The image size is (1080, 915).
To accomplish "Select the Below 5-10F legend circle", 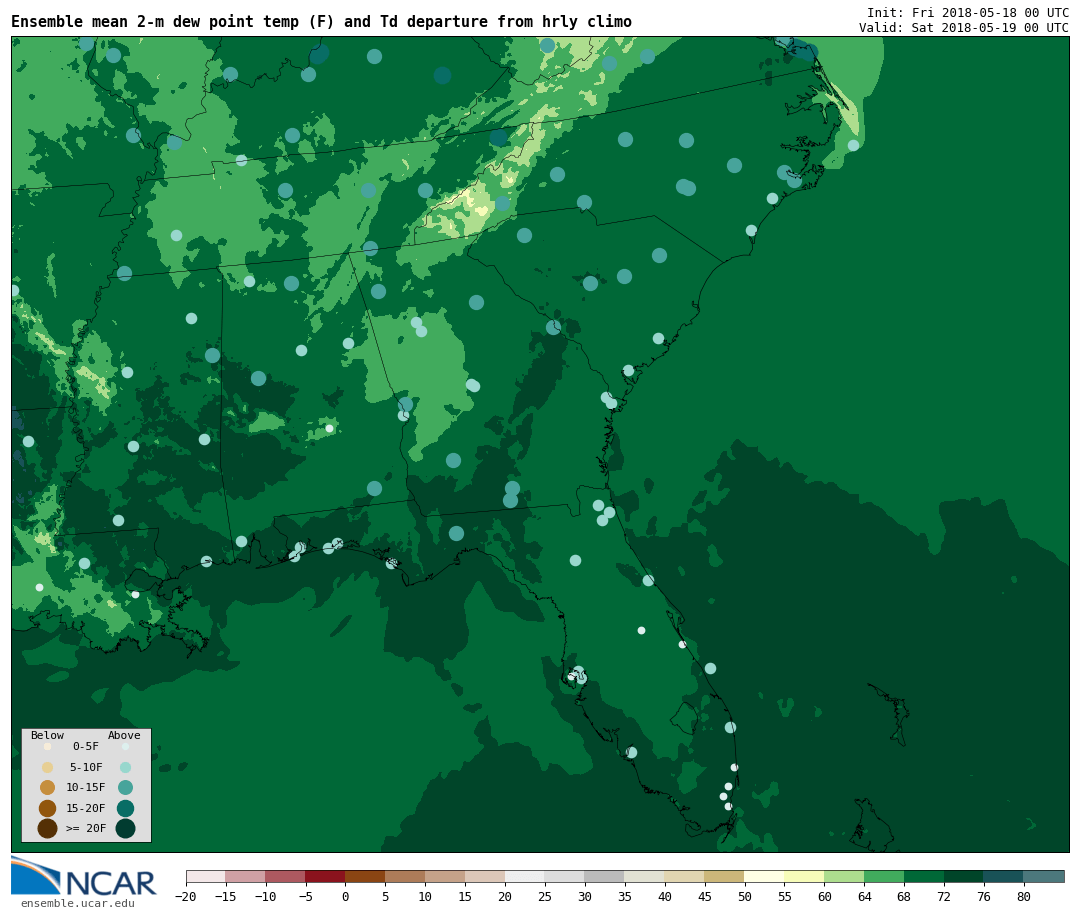I will tap(48, 767).
